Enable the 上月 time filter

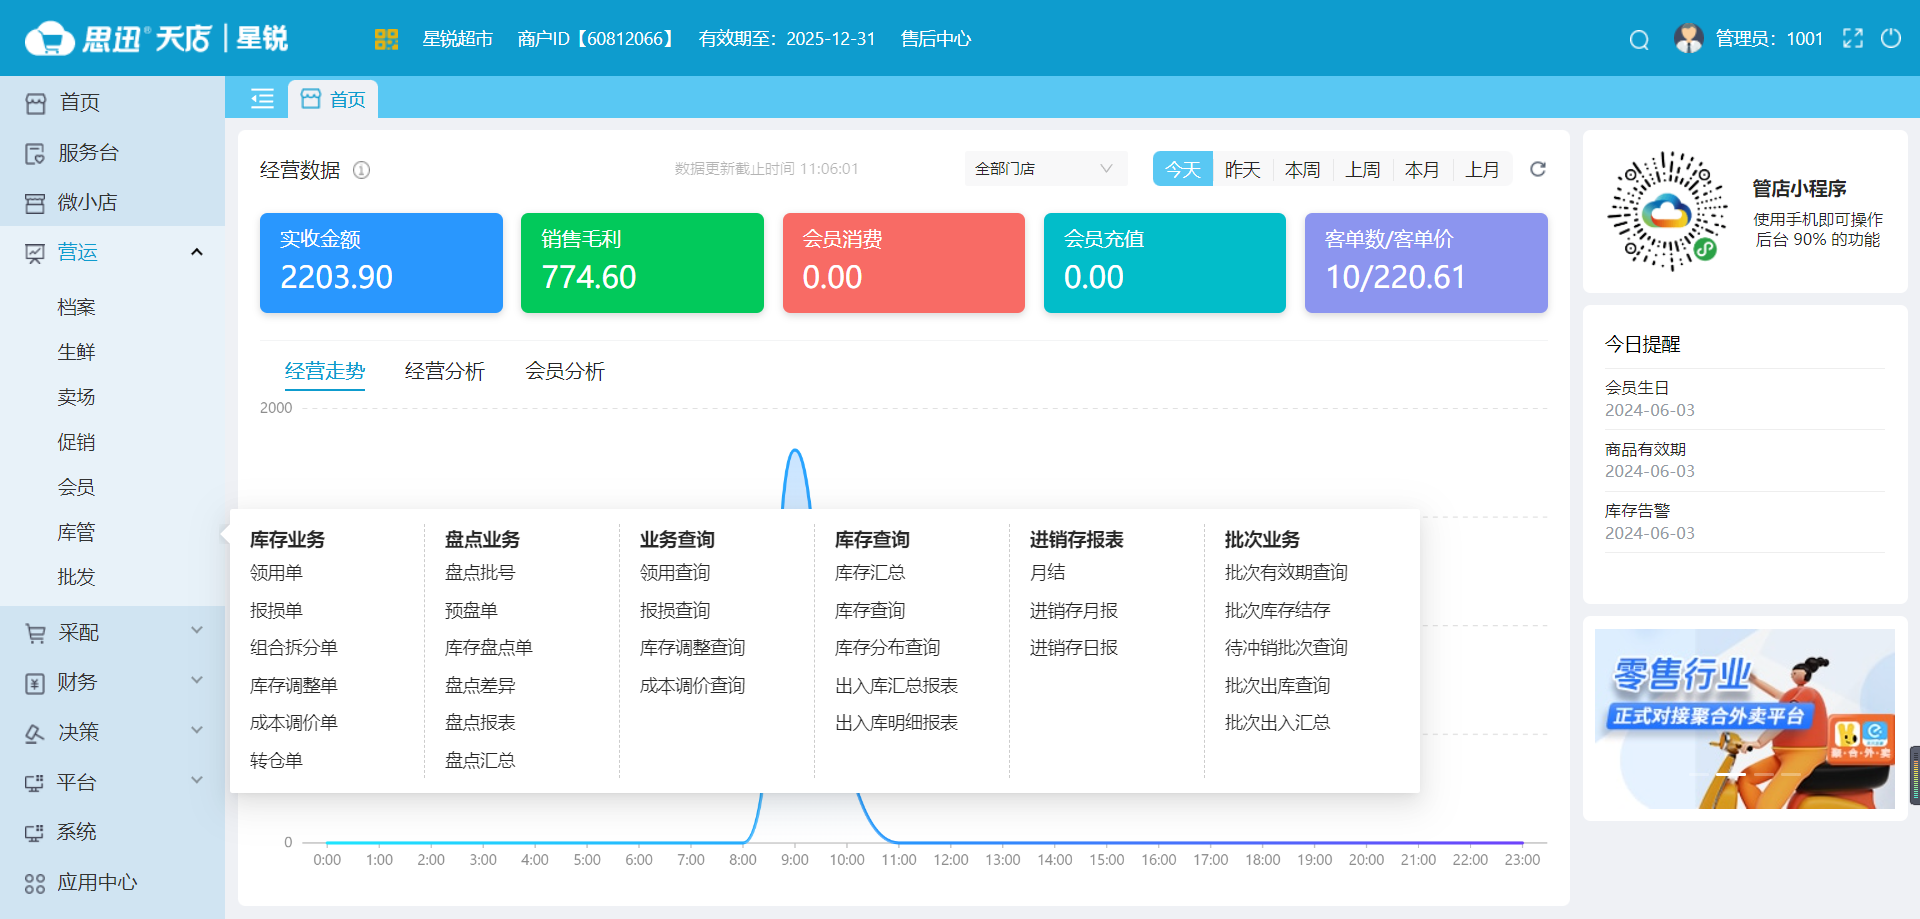pyautogui.click(x=1483, y=169)
